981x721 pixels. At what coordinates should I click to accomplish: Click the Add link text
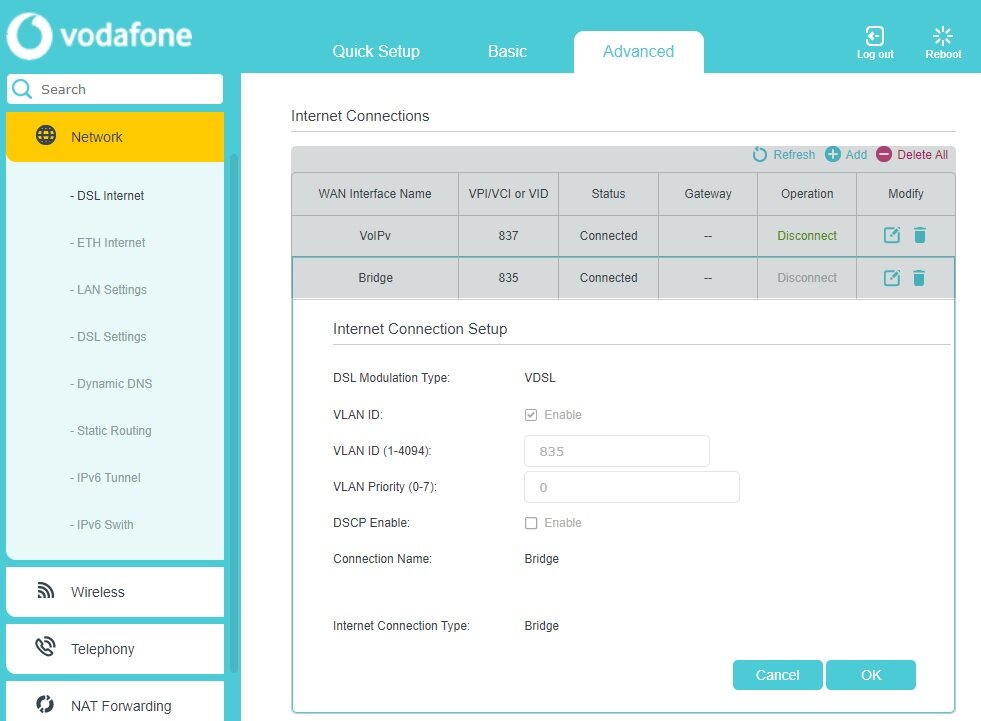click(856, 155)
